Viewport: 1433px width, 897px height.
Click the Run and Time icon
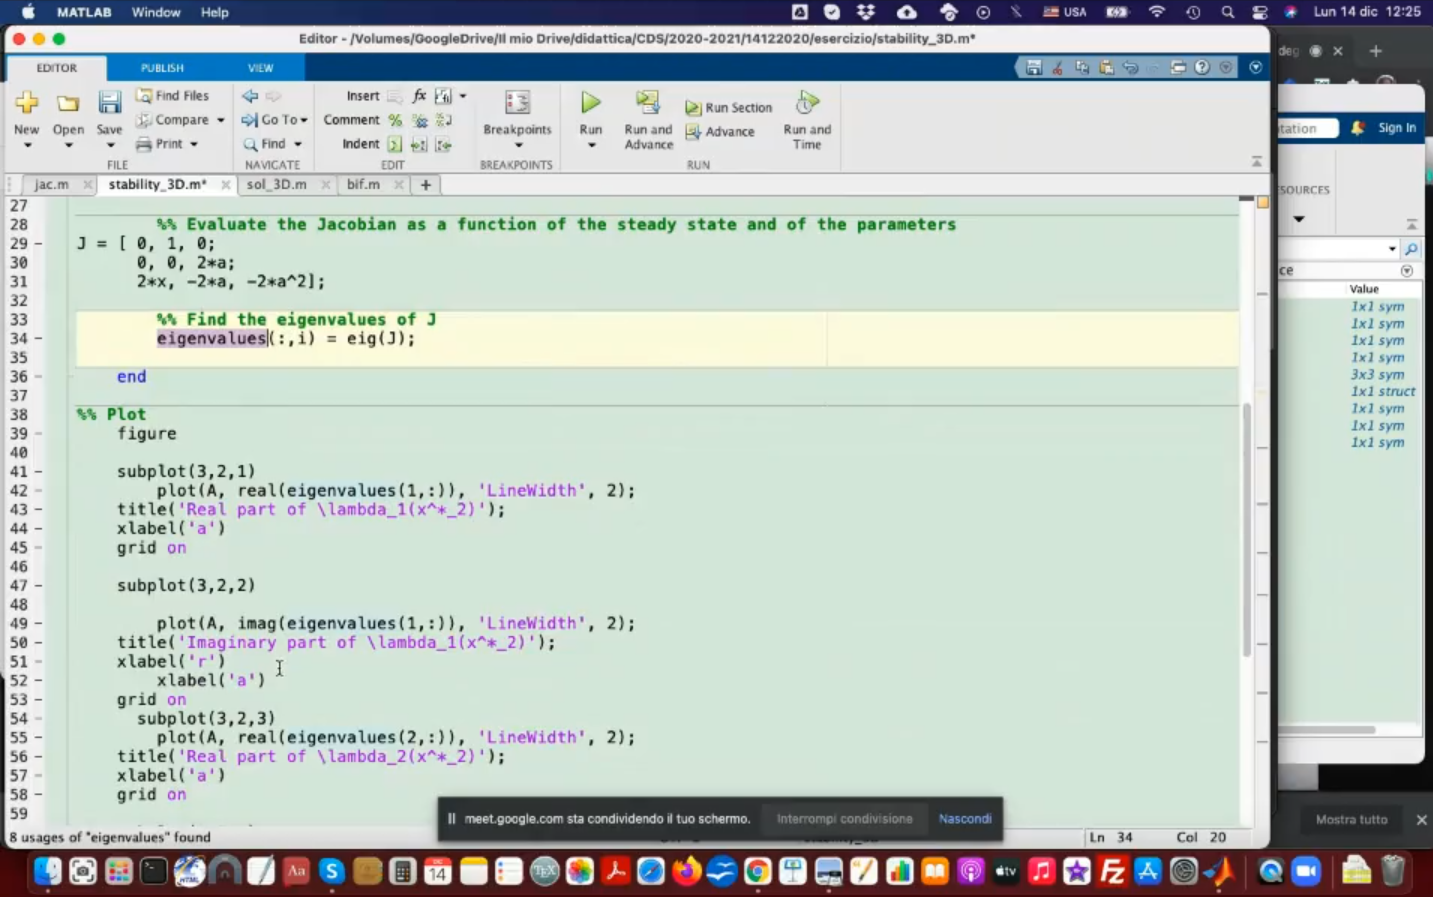[806, 103]
